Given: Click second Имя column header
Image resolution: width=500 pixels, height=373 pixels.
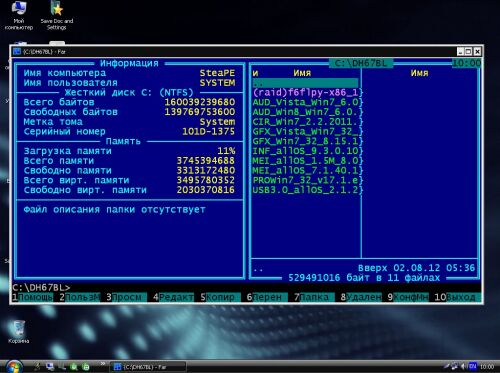Looking at the screenshot, I should (x=419, y=73).
